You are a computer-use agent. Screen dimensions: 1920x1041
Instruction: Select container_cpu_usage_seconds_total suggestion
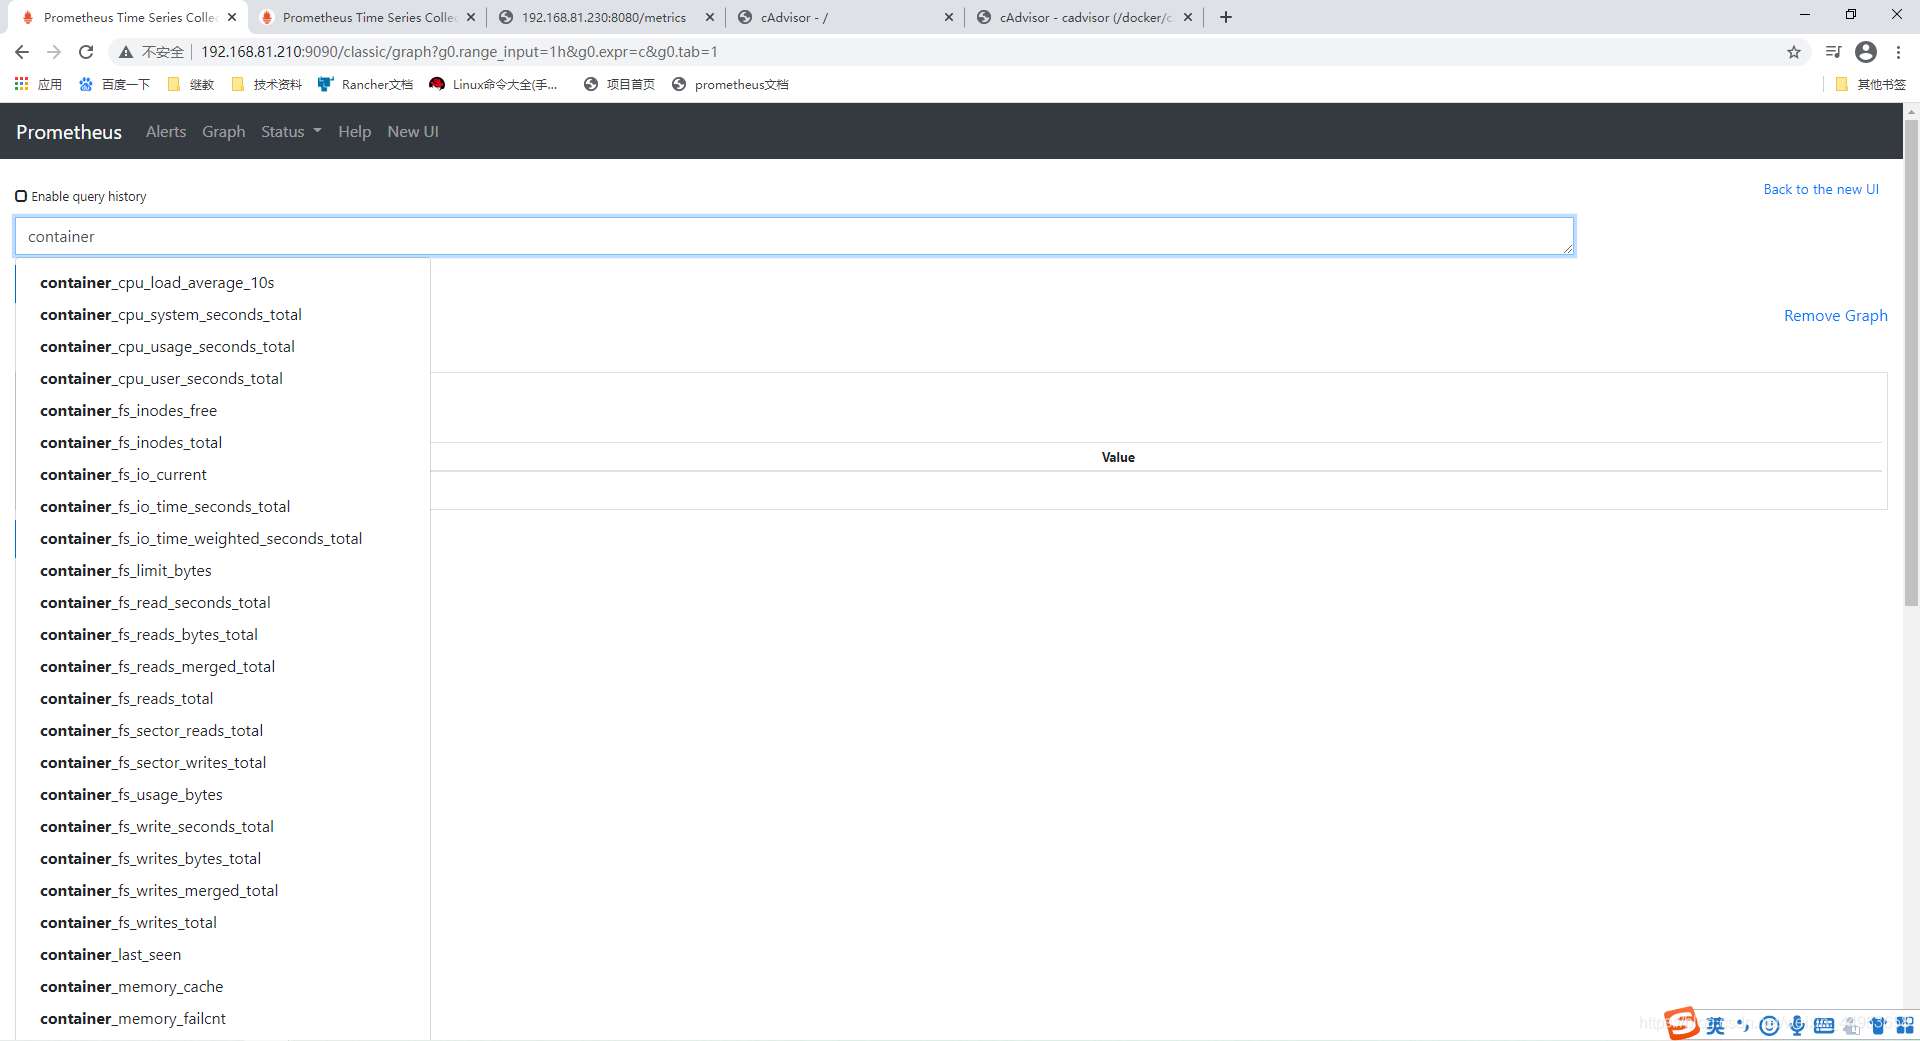(x=223, y=346)
